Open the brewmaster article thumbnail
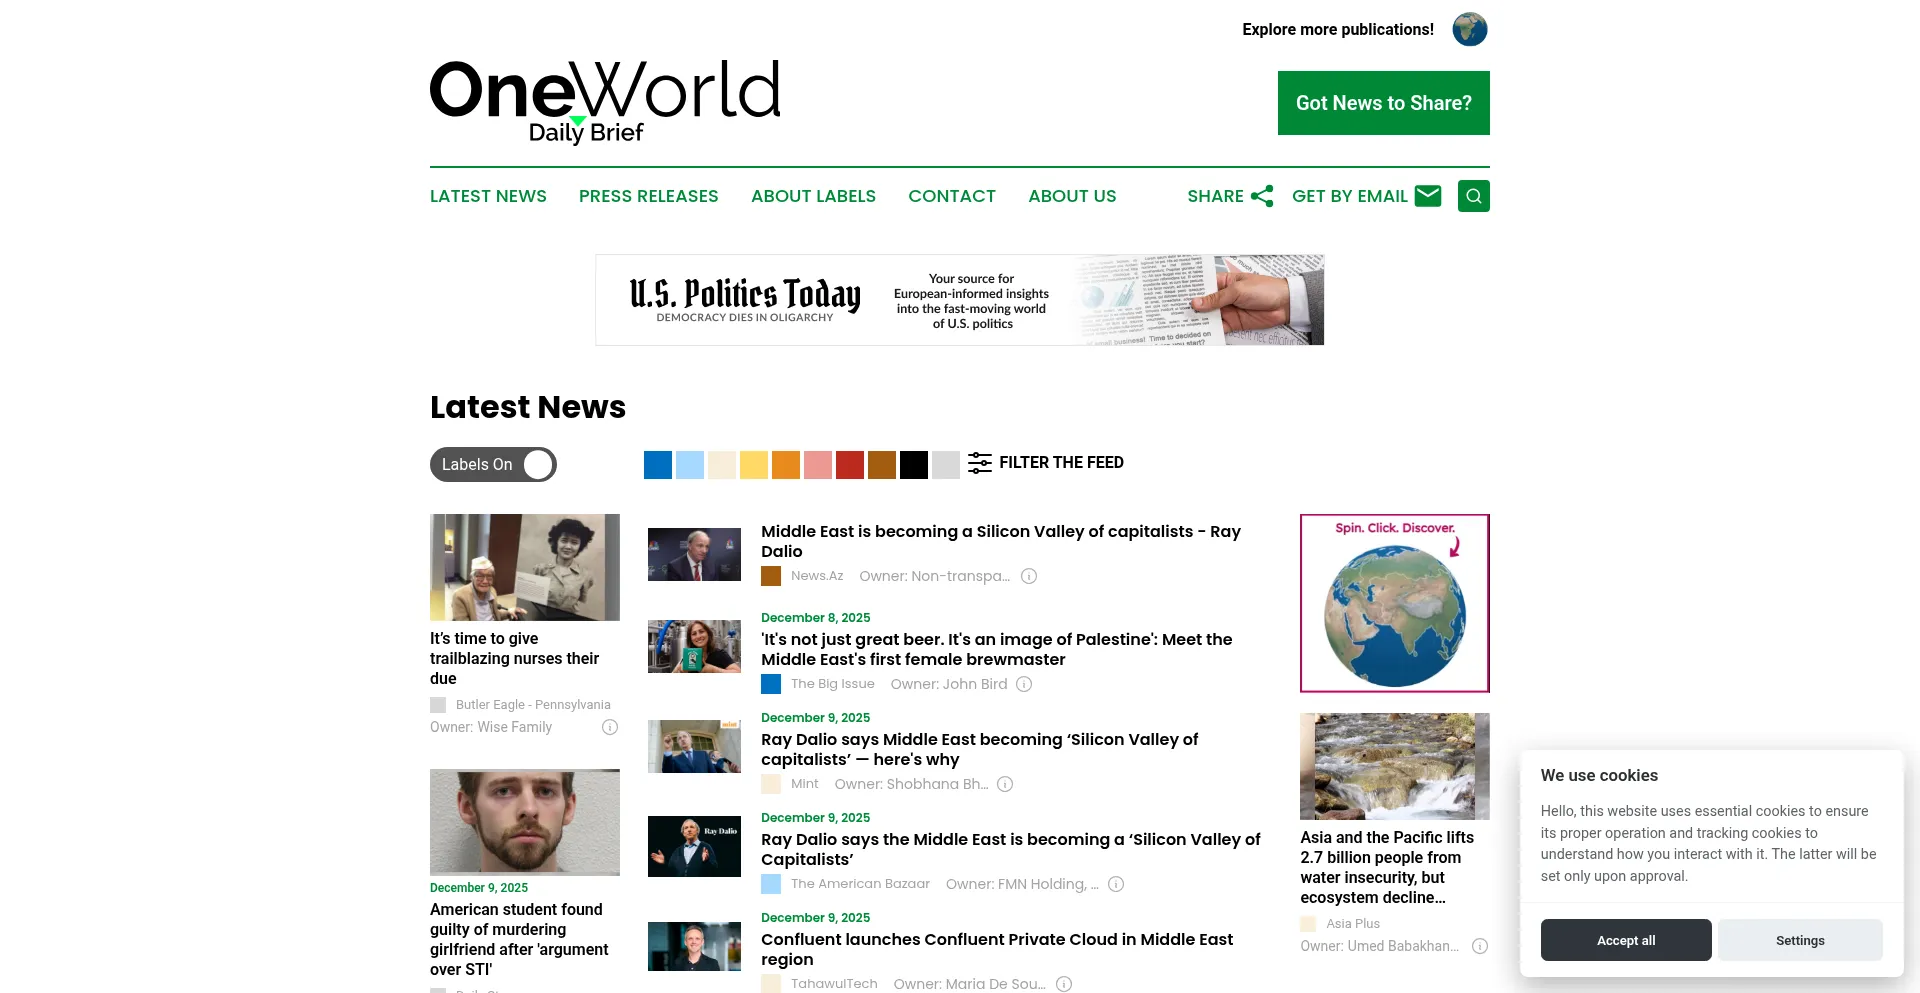This screenshot has width=1920, height=993. pos(694,646)
